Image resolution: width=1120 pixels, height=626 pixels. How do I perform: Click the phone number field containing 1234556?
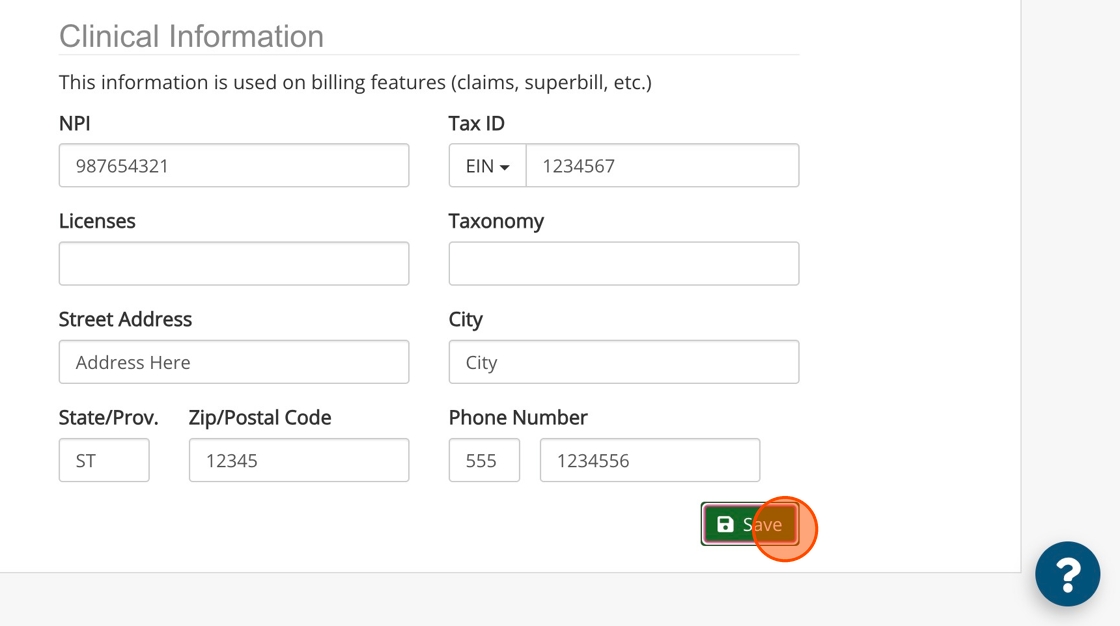tap(650, 460)
